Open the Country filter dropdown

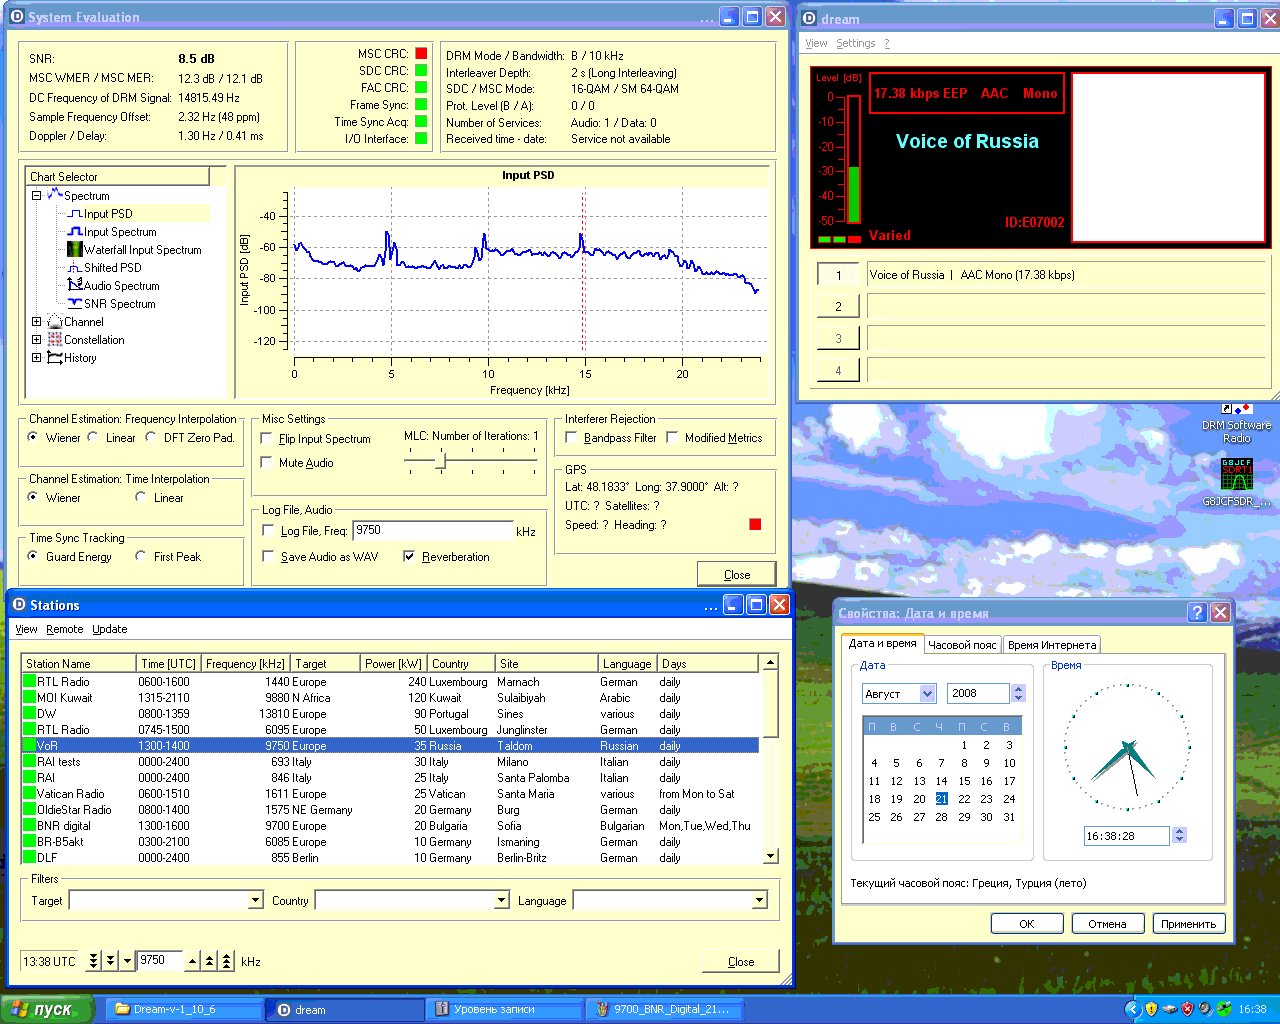(x=502, y=901)
